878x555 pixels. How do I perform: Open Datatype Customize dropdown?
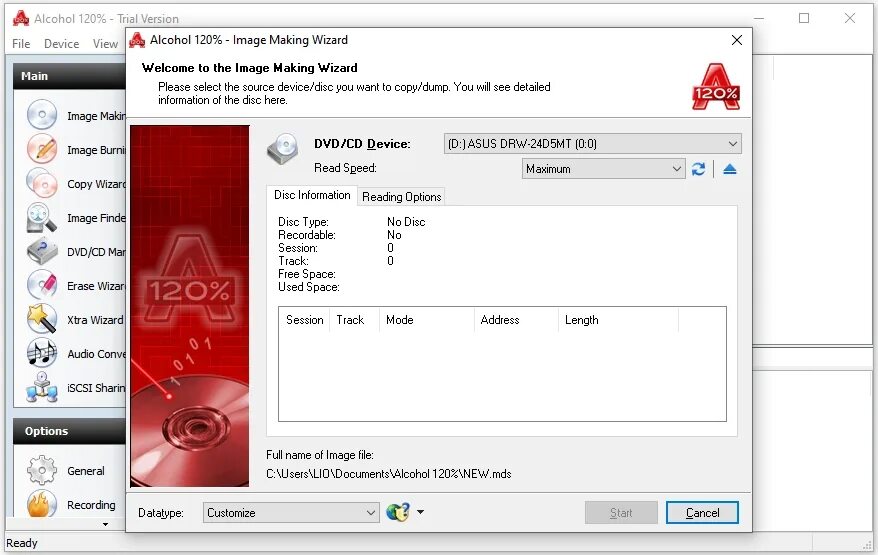[x=291, y=512]
